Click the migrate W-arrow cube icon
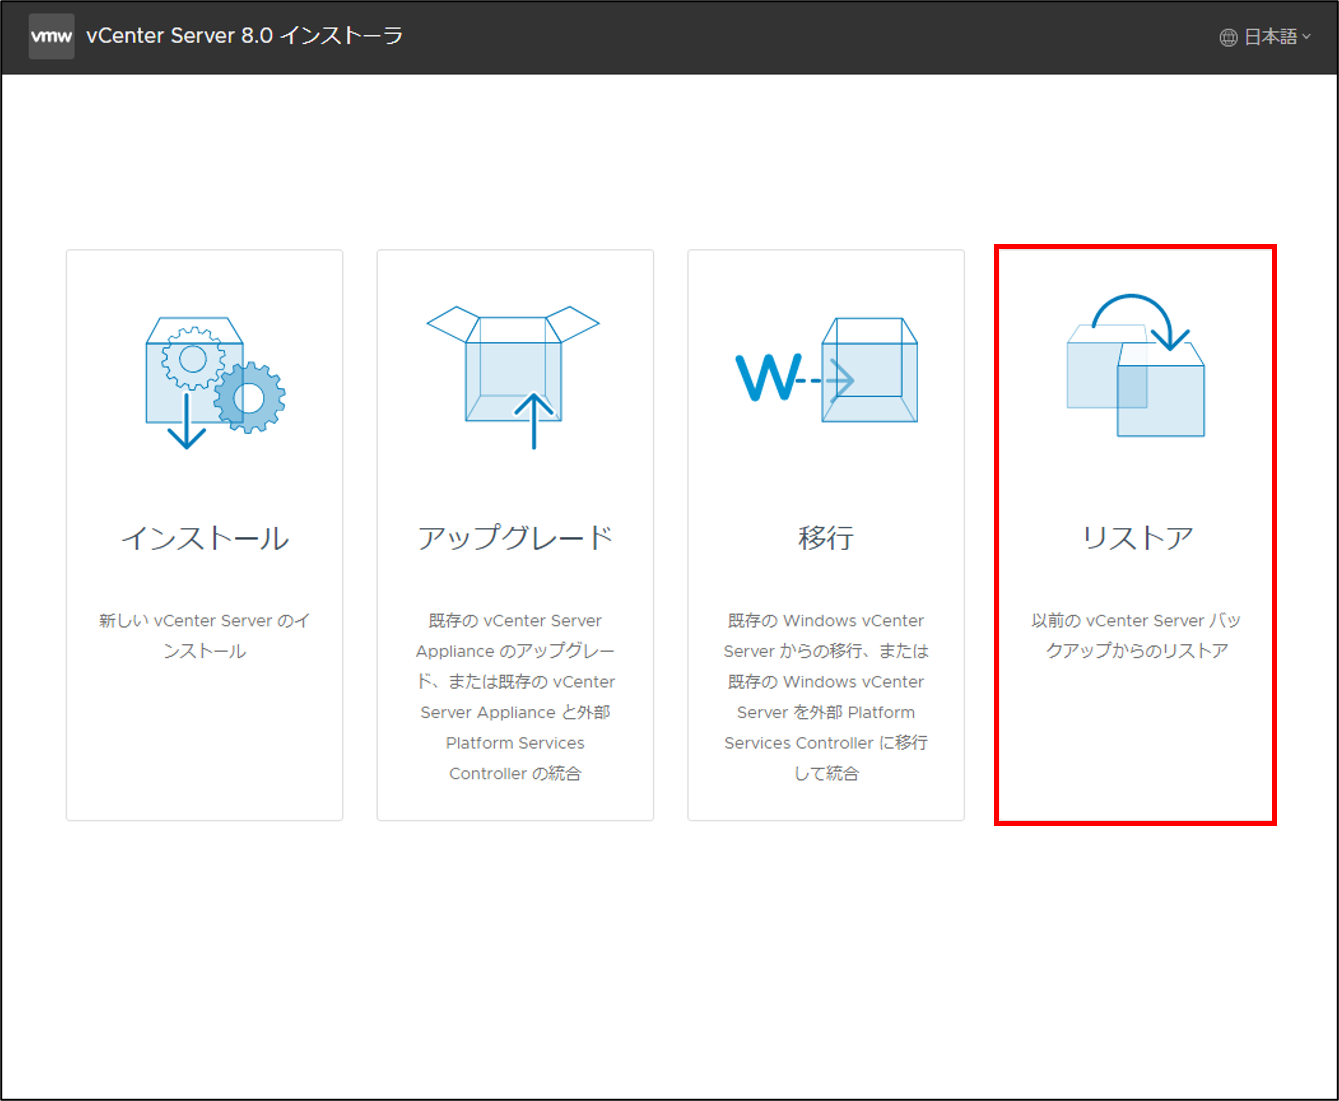 click(826, 370)
